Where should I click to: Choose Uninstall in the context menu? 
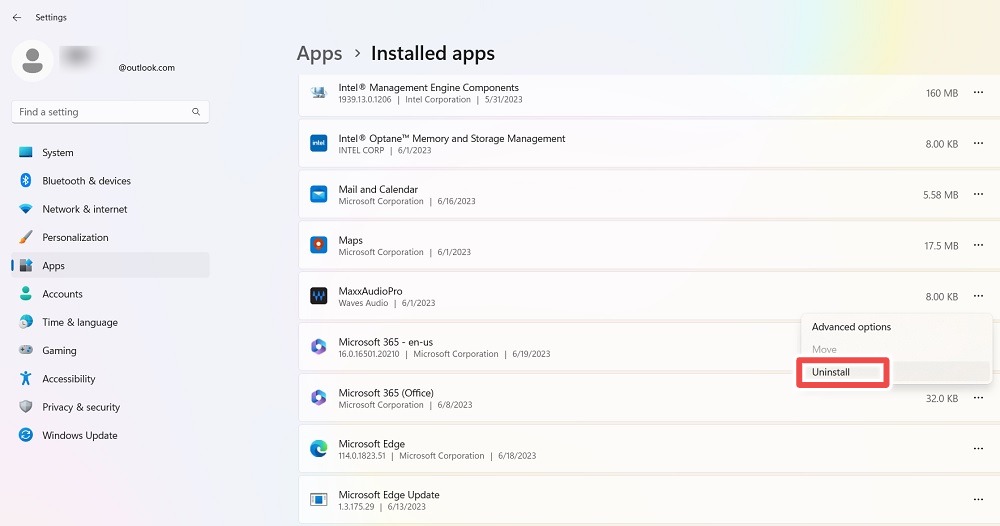[896, 372]
